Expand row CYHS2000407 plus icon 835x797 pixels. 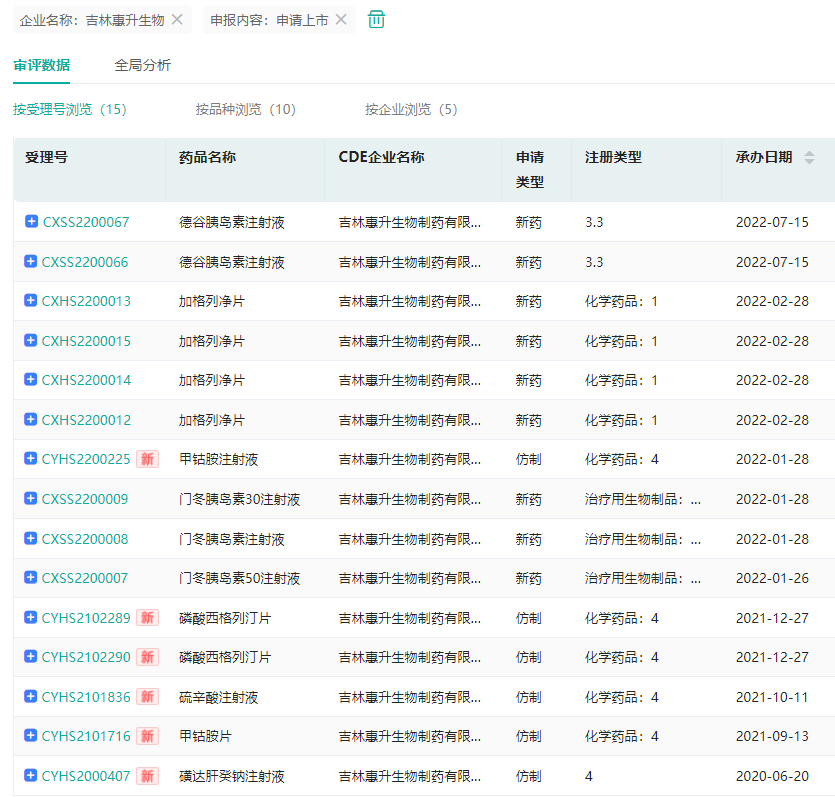pyautogui.click(x=31, y=776)
